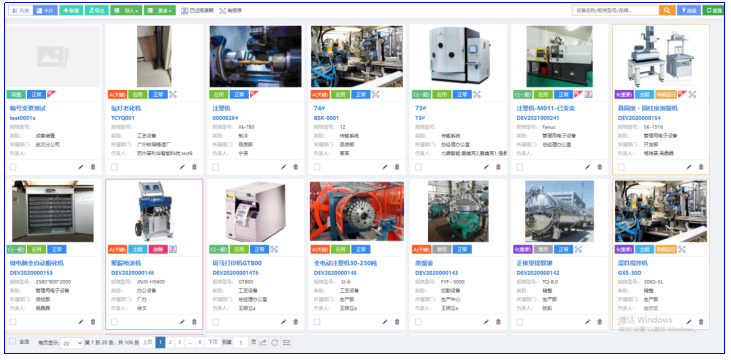Click the orange search magnifier button
Image resolution: width=731 pixels, height=360 pixels.
click(667, 10)
